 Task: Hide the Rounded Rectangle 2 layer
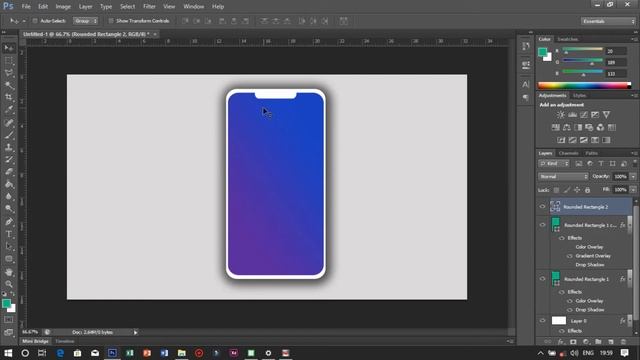tap(542, 207)
